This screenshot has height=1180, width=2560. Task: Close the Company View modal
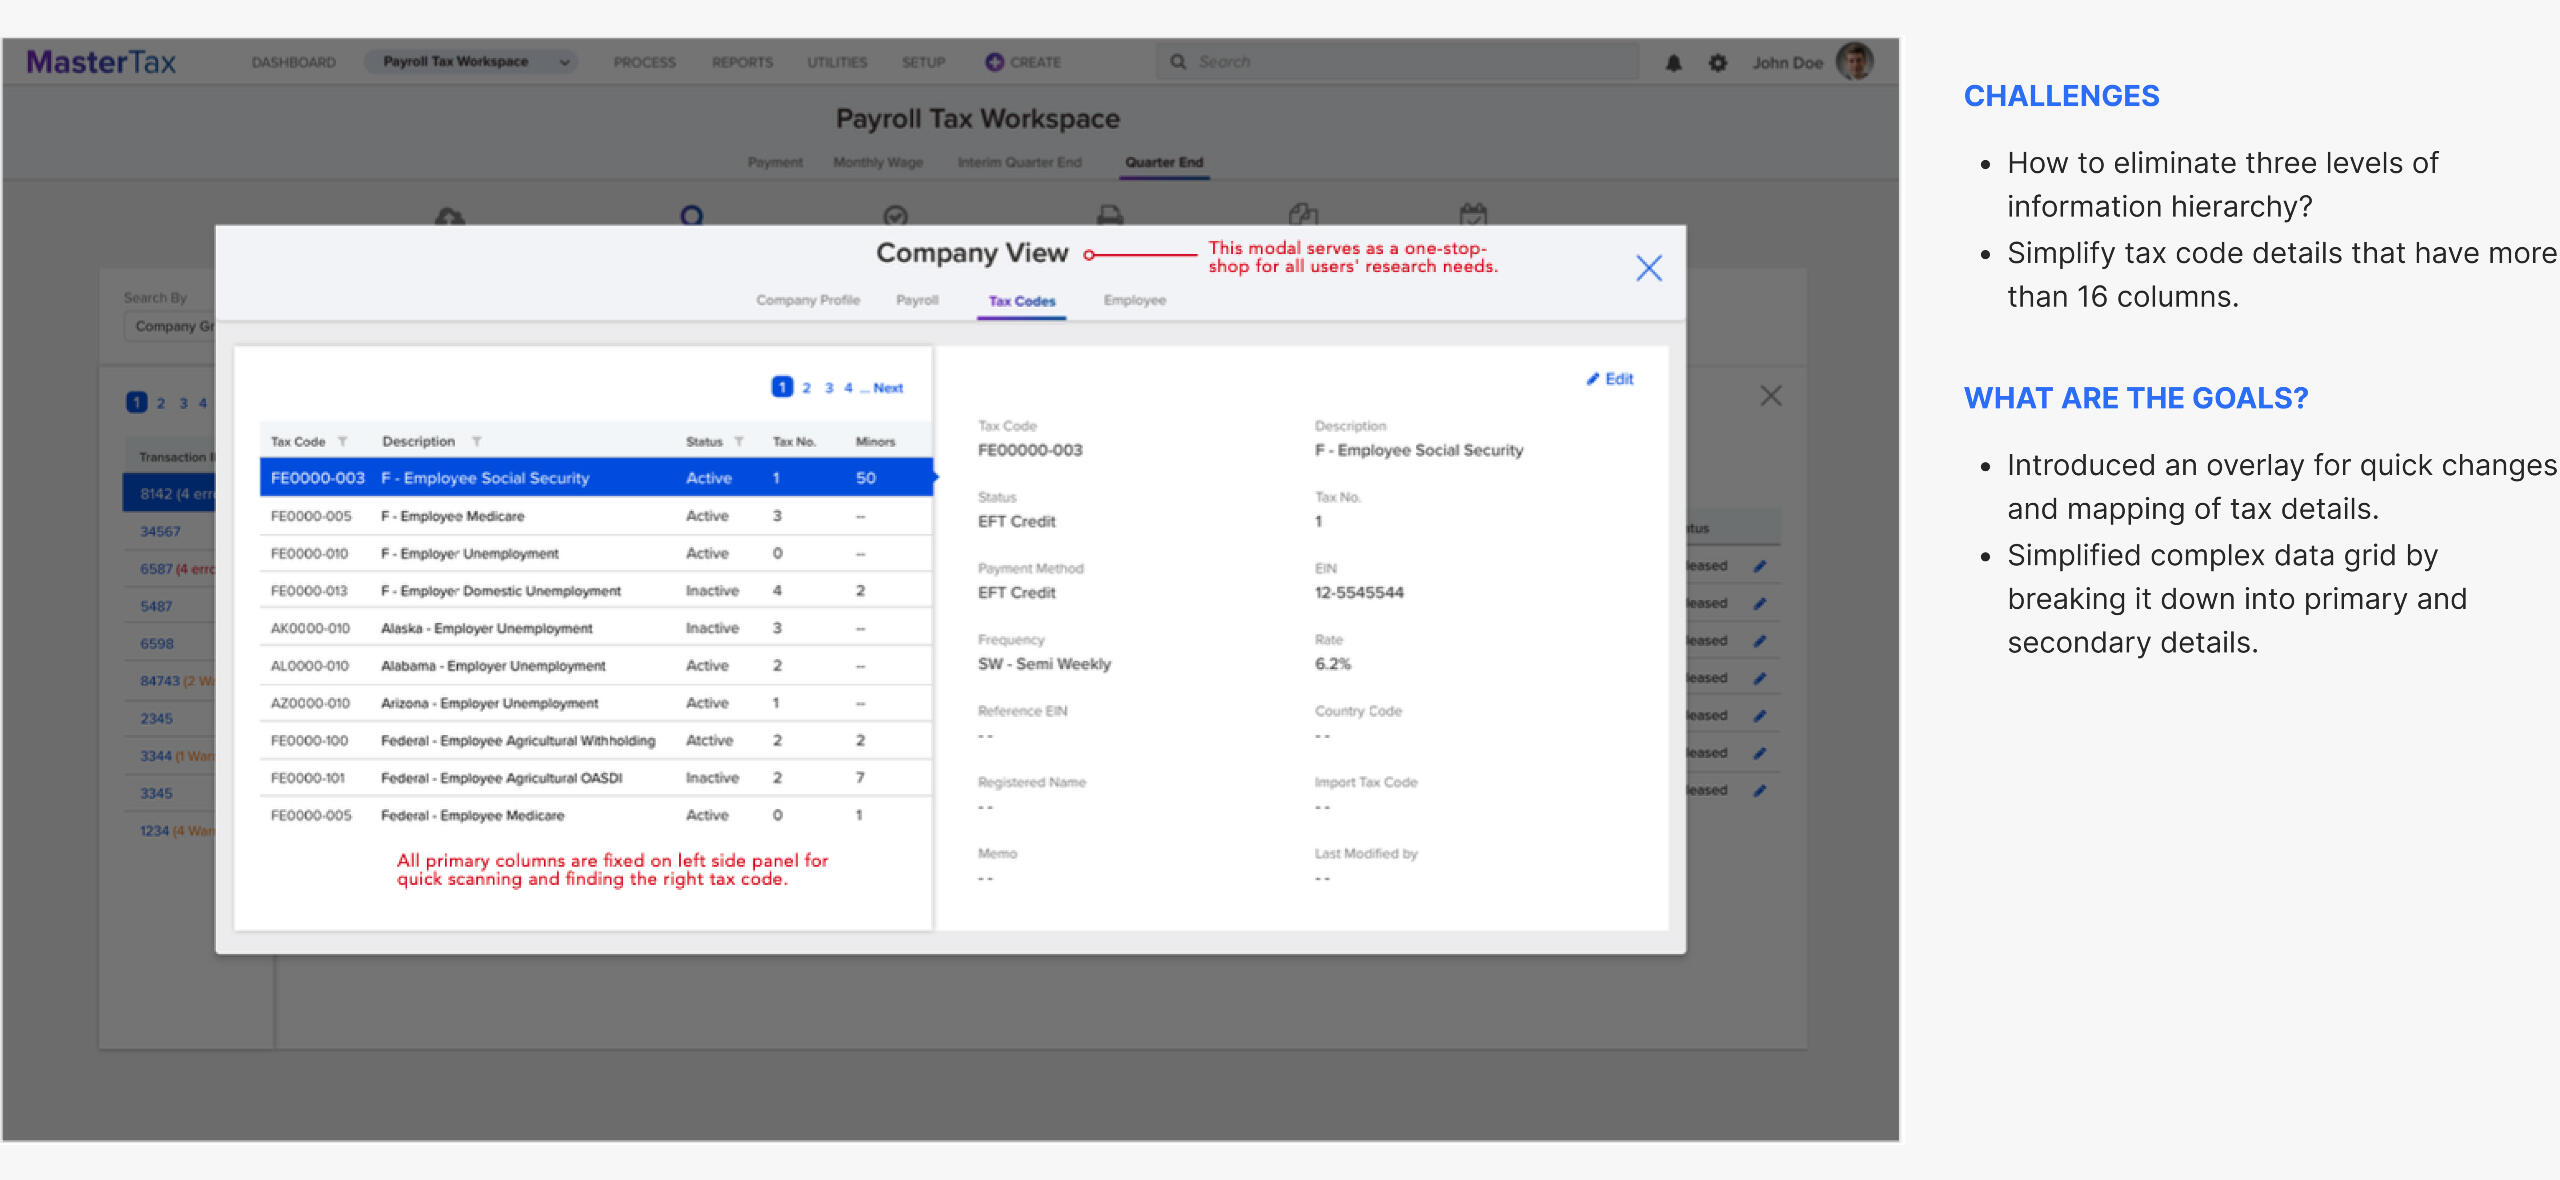pyautogui.click(x=1649, y=268)
